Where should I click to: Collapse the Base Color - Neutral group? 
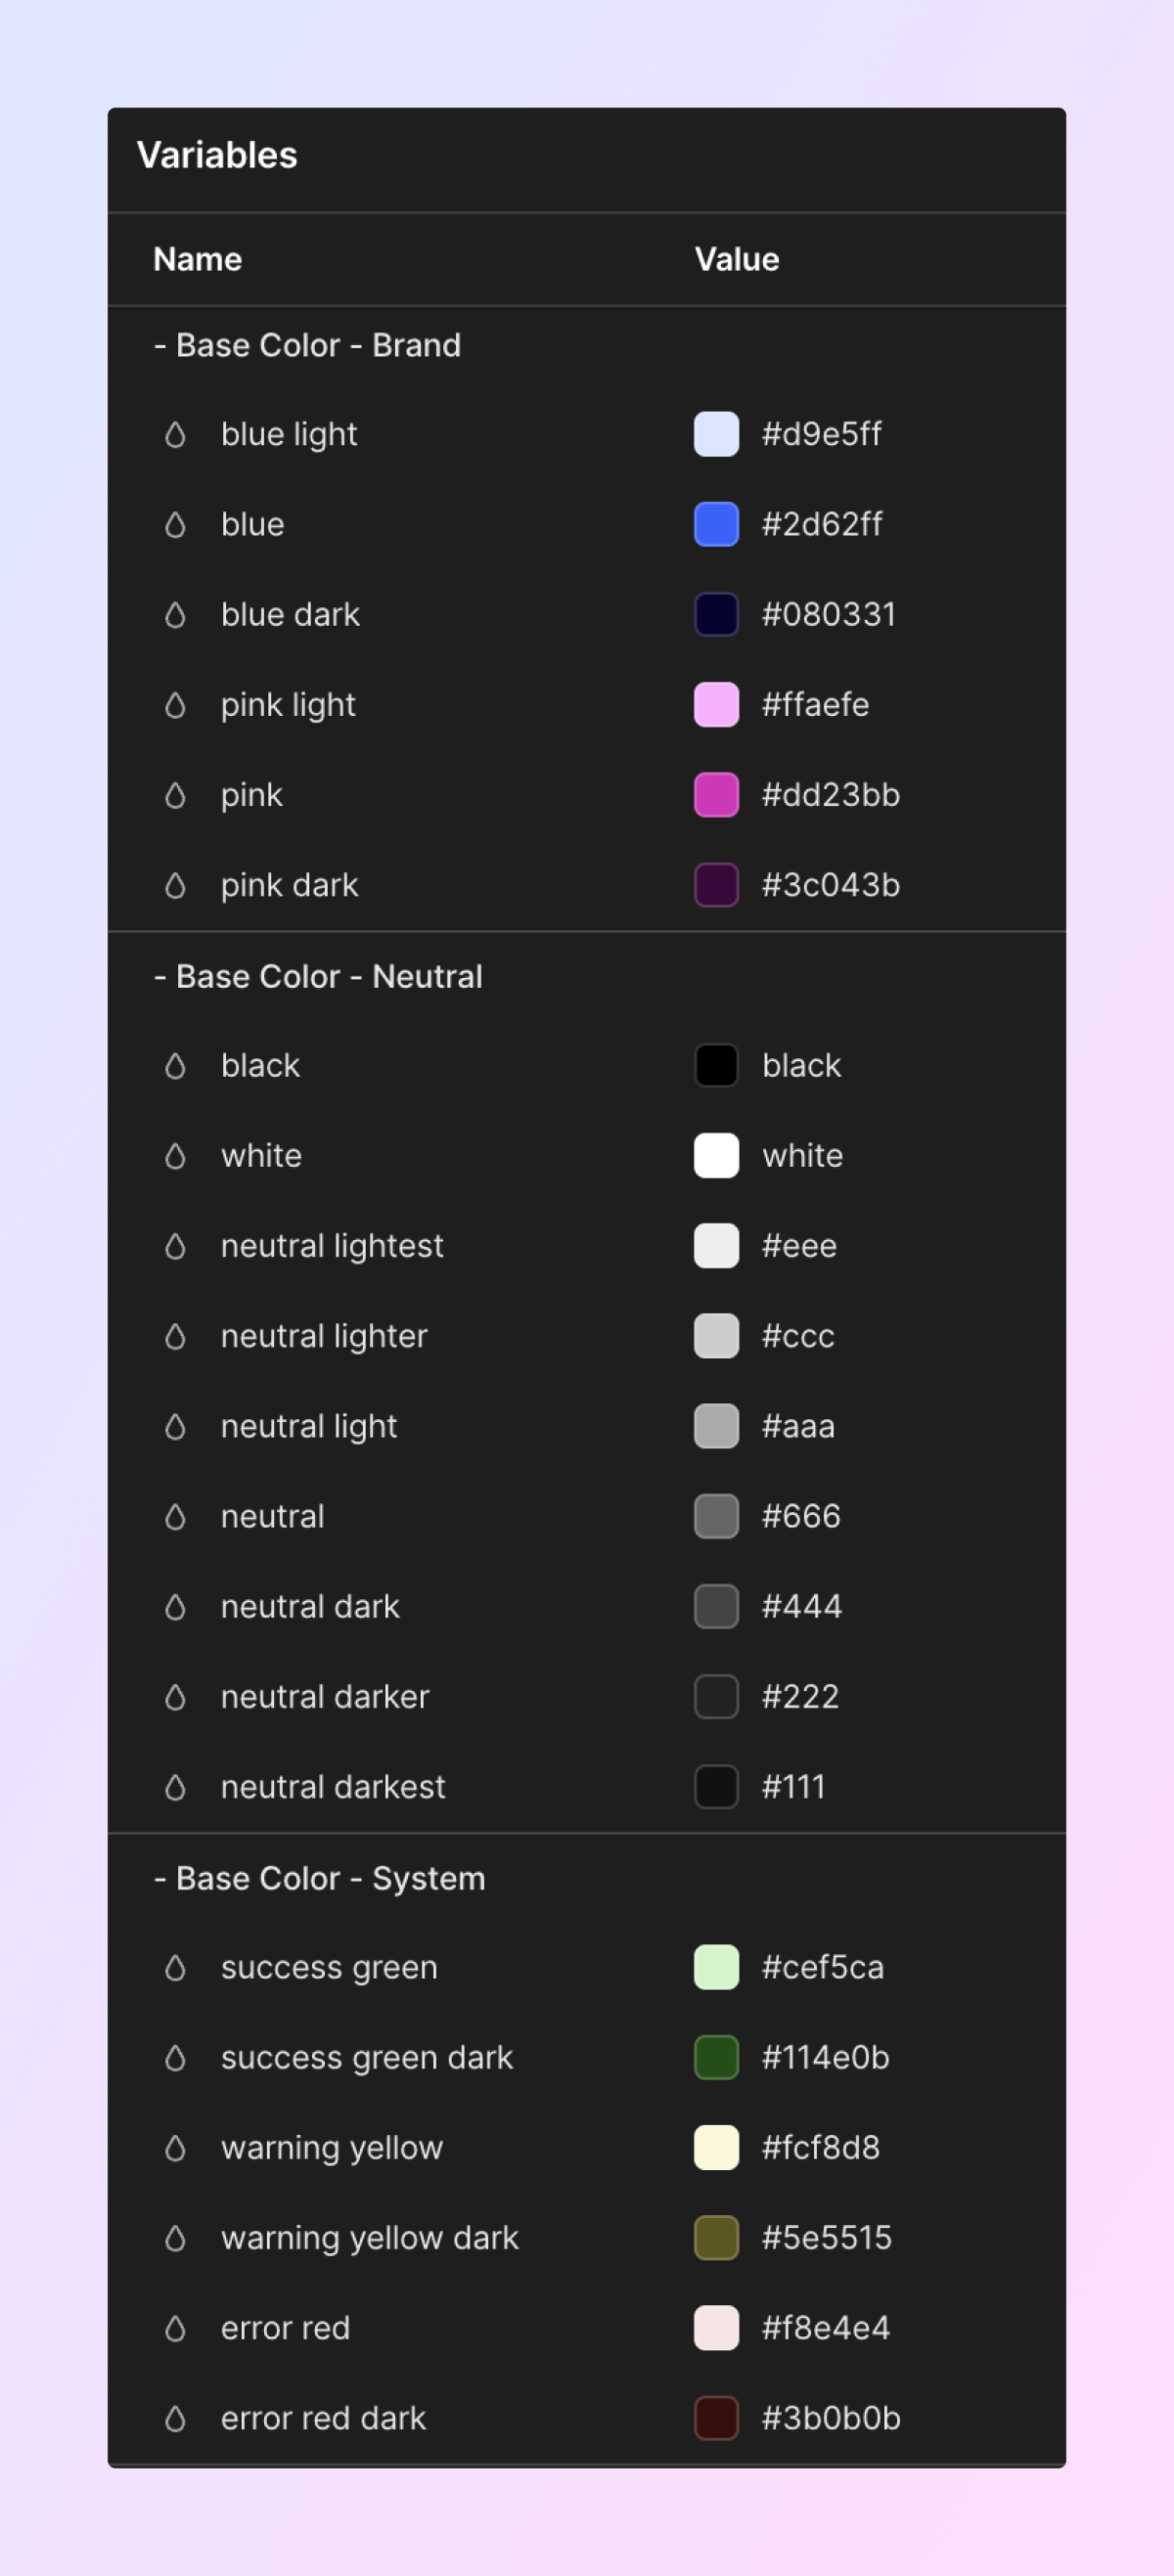318,976
